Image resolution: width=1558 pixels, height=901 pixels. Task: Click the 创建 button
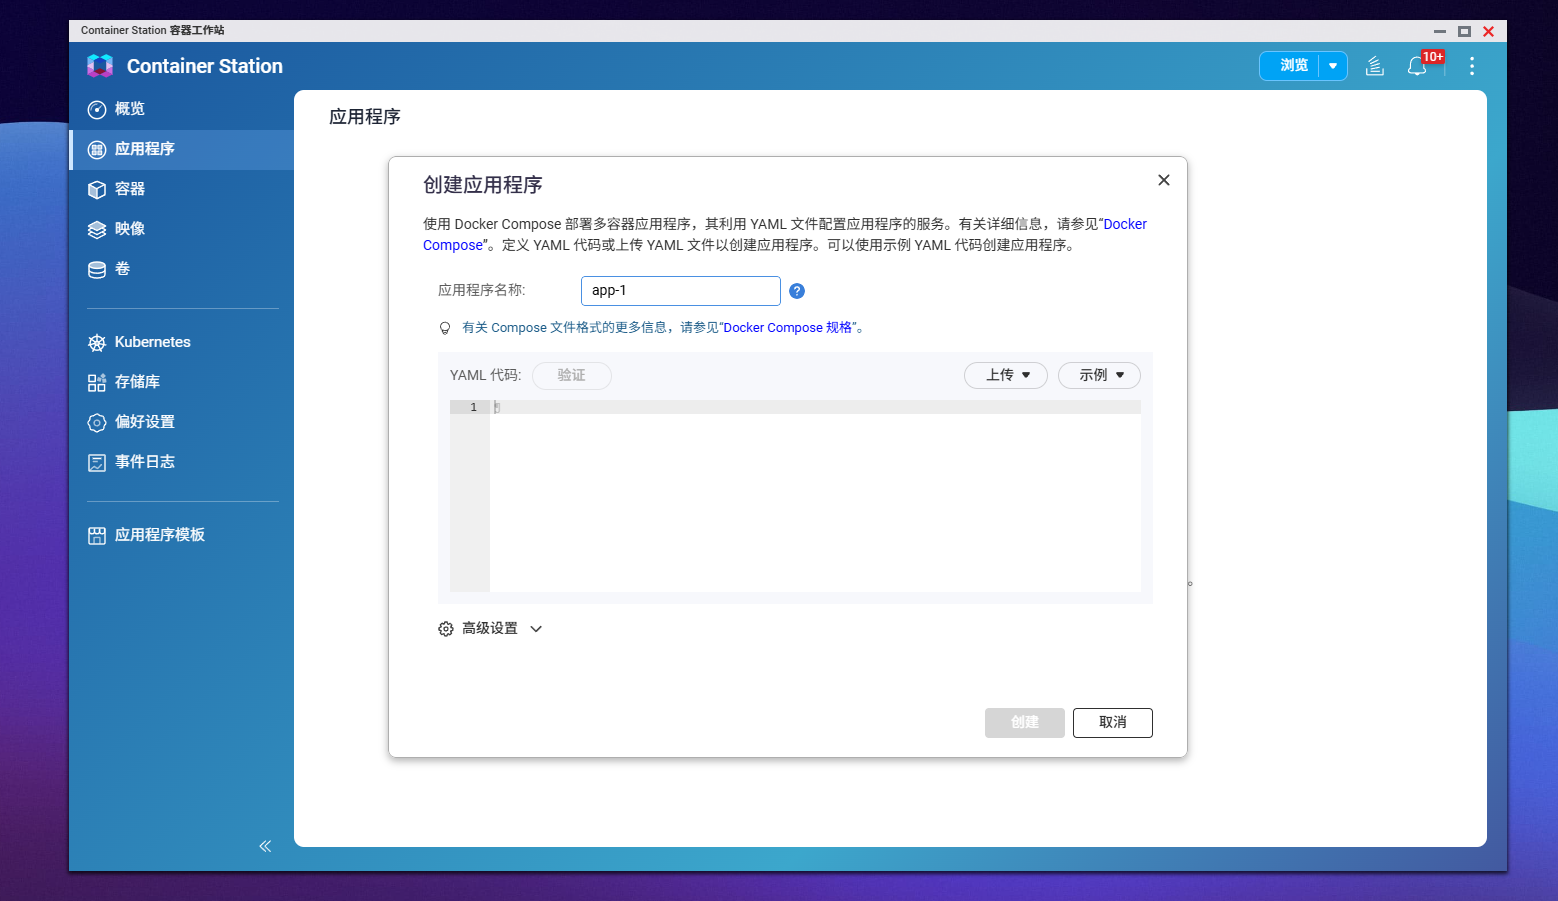[1025, 723]
